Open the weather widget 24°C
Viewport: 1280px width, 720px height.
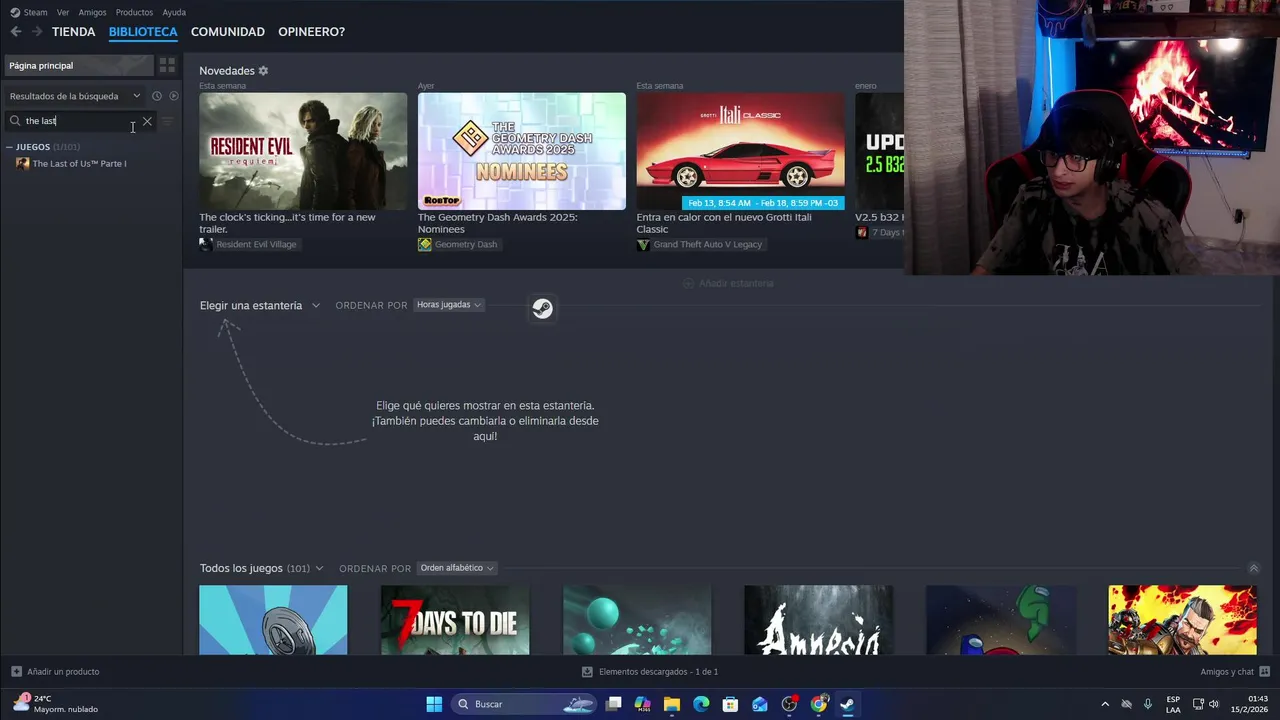coord(56,704)
